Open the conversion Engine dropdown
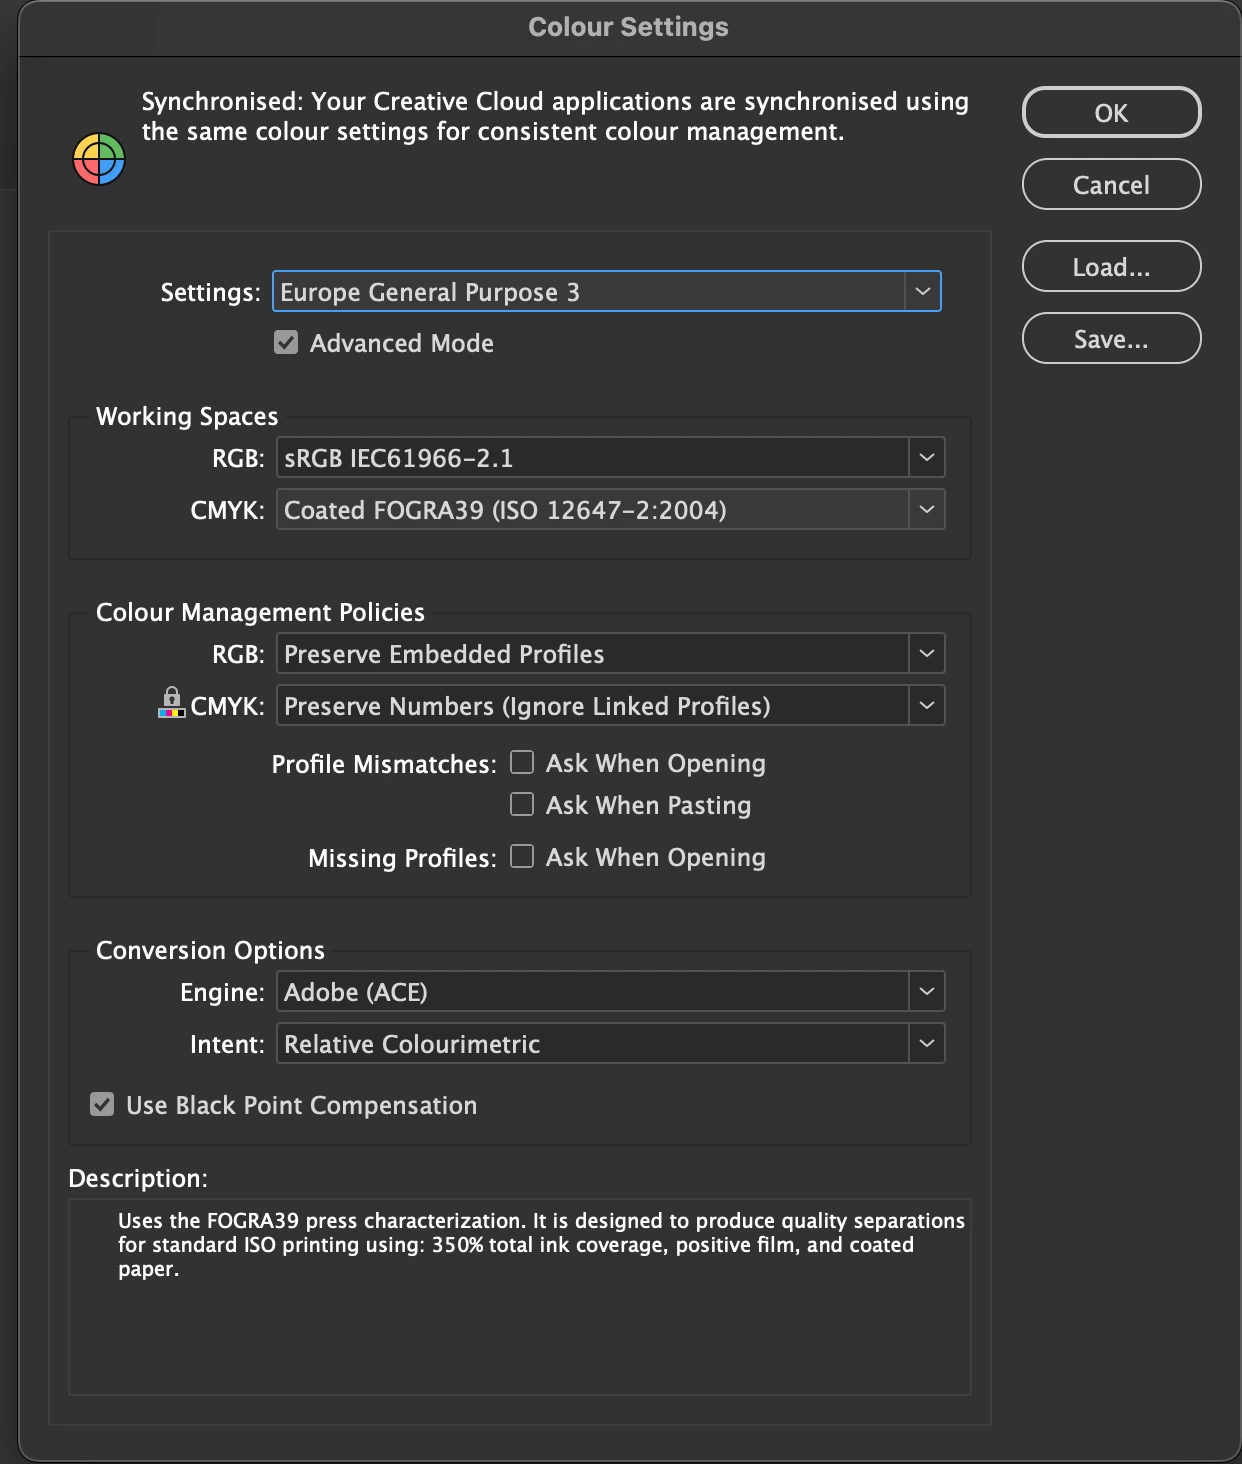 (610, 992)
